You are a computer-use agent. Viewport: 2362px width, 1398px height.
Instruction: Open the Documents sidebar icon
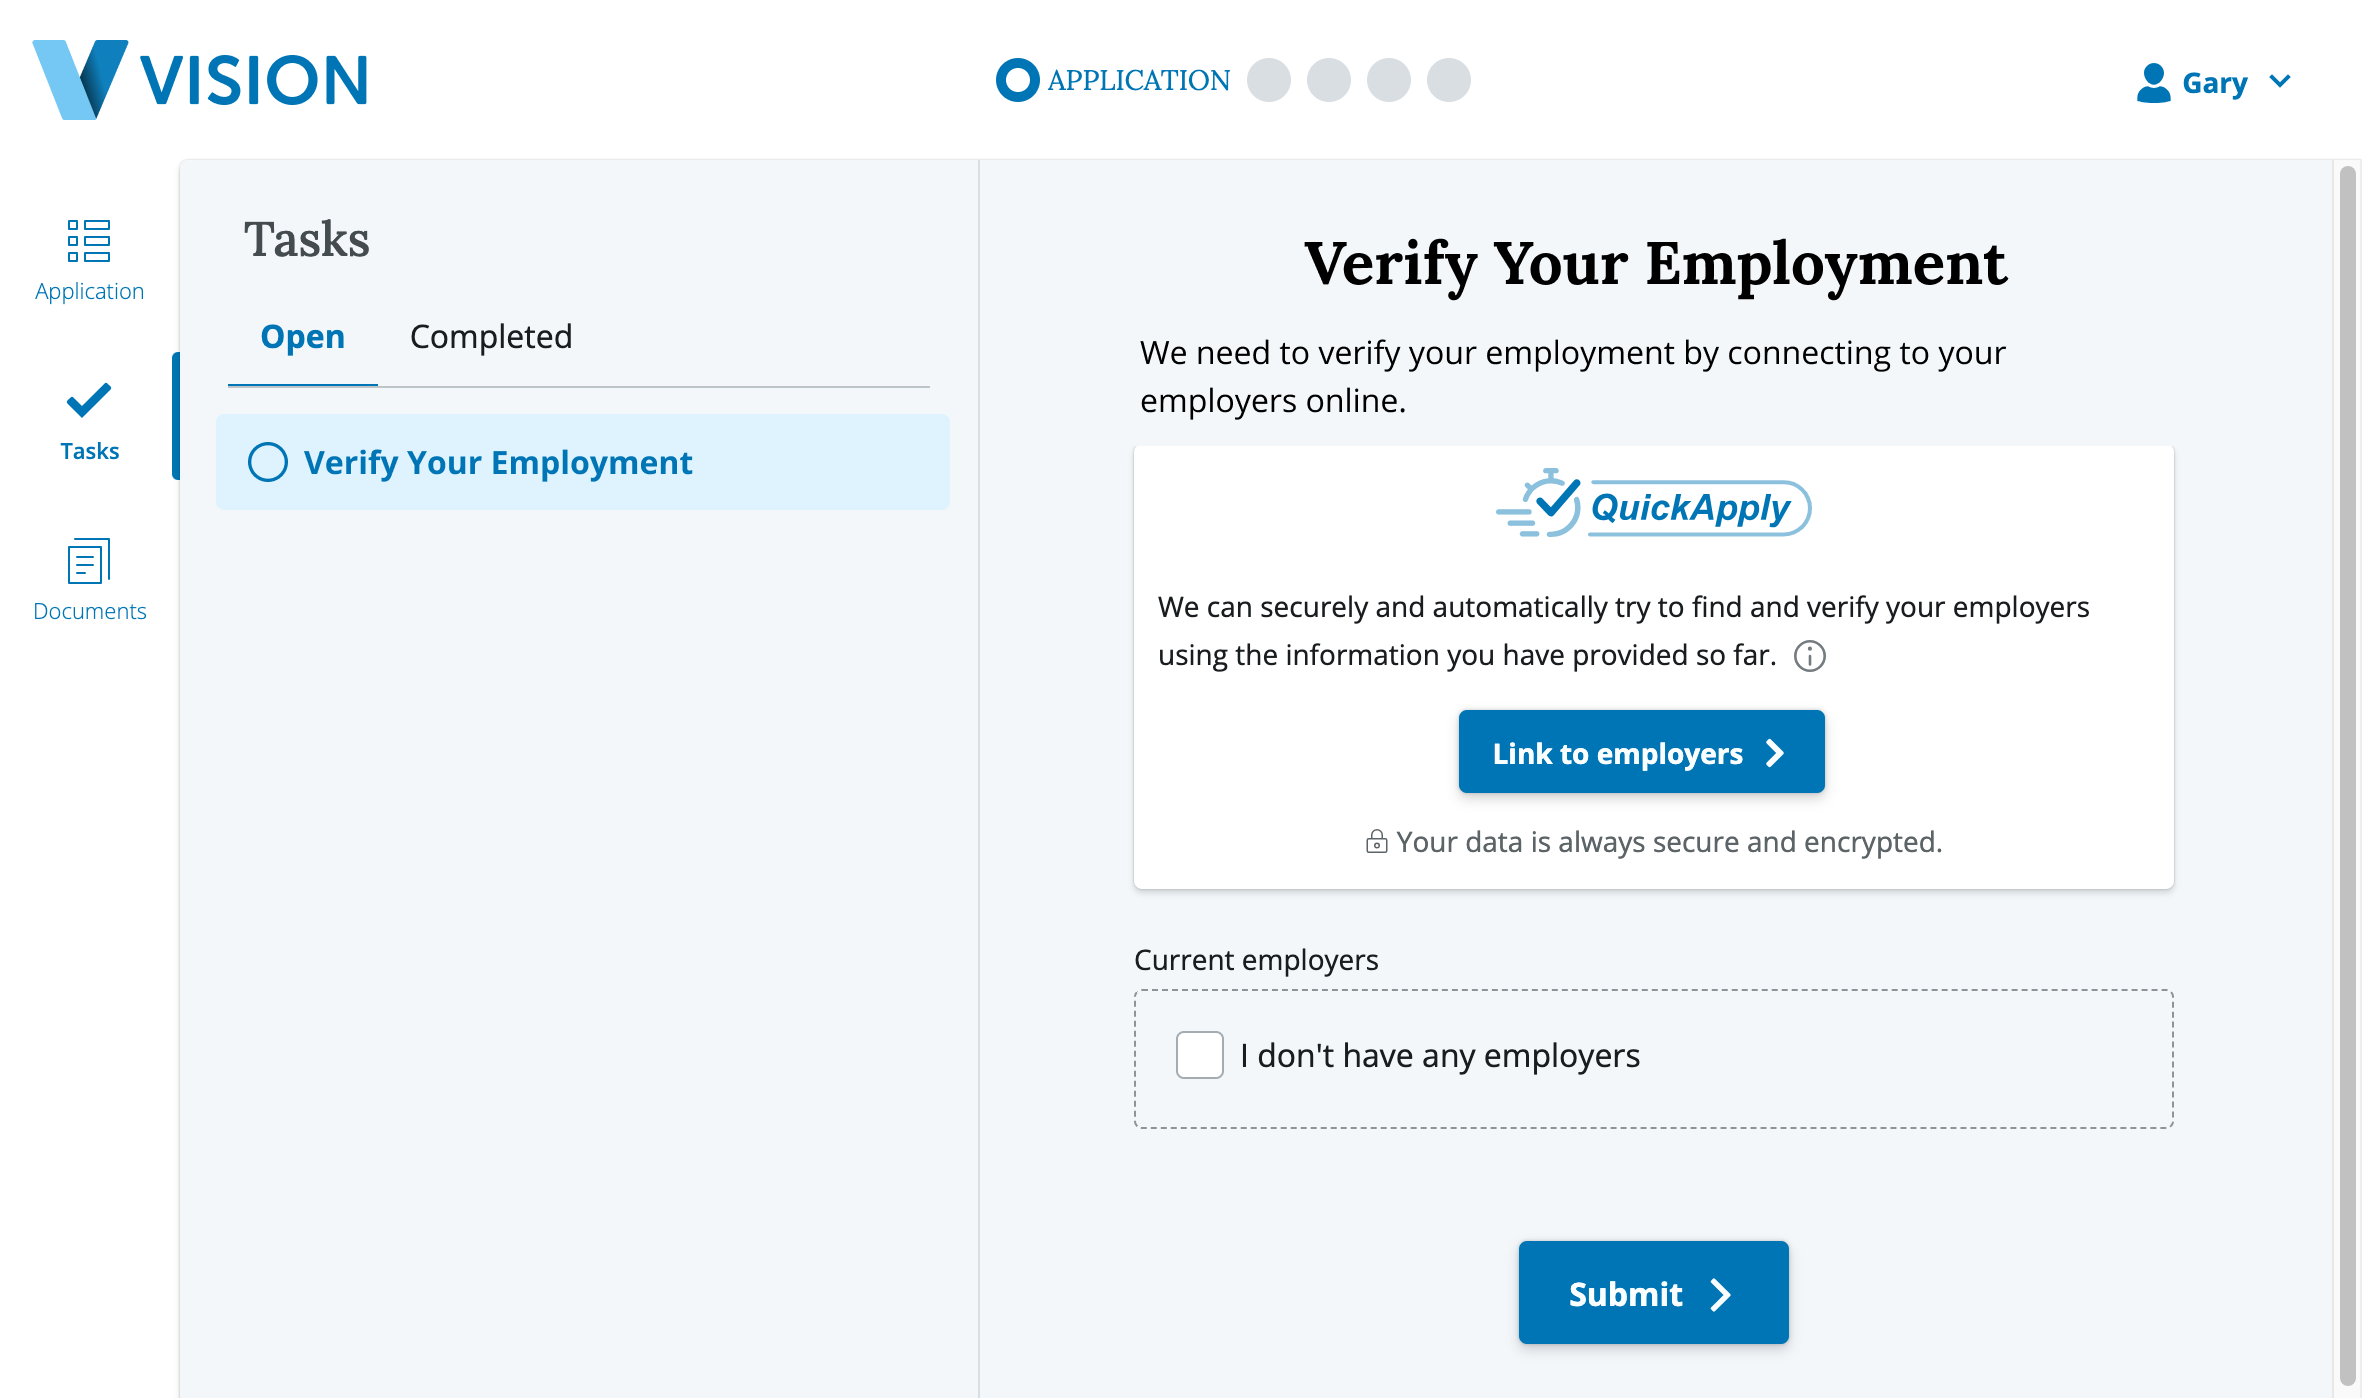[x=89, y=561]
